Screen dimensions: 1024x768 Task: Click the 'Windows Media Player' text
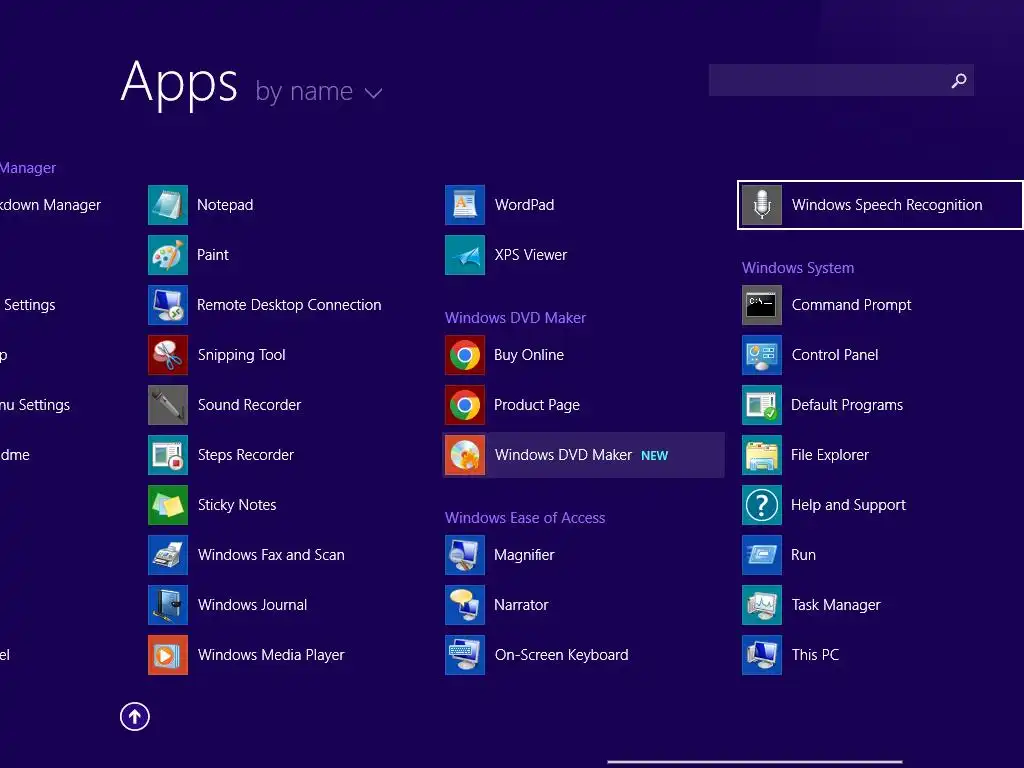click(271, 655)
